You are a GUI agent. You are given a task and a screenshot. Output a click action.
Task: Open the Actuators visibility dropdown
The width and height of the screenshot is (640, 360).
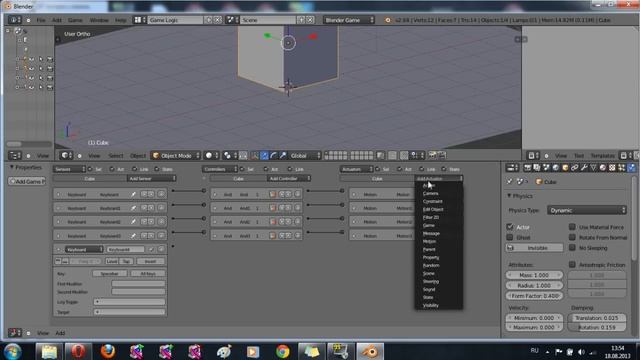click(x=356, y=169)
